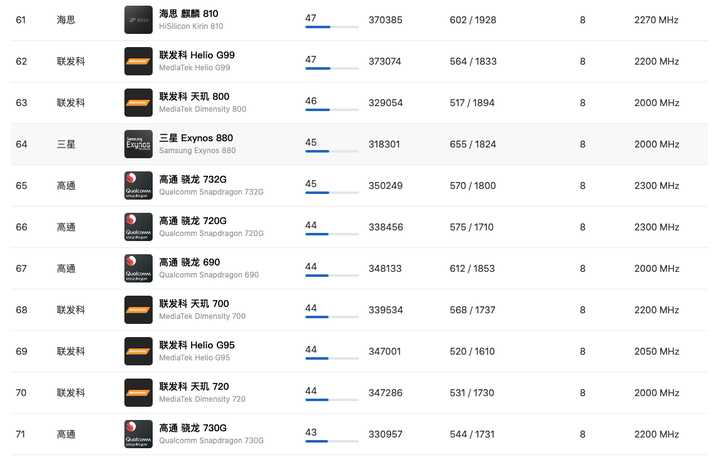
Task: Click the Kirin 810 score bar
Action: (331, 27)
